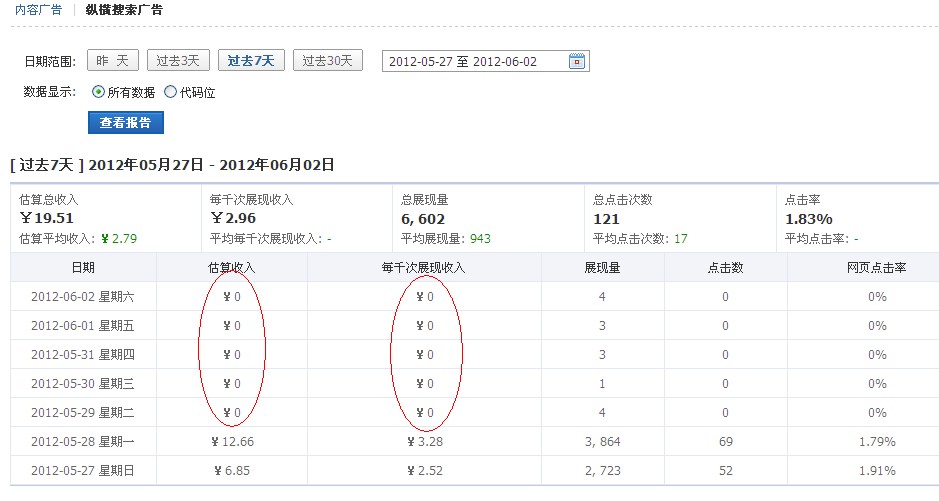Viewport: 939px width, 501px height.
Task: Switch to the 内容广告 tab
Action: coord(38,10)
